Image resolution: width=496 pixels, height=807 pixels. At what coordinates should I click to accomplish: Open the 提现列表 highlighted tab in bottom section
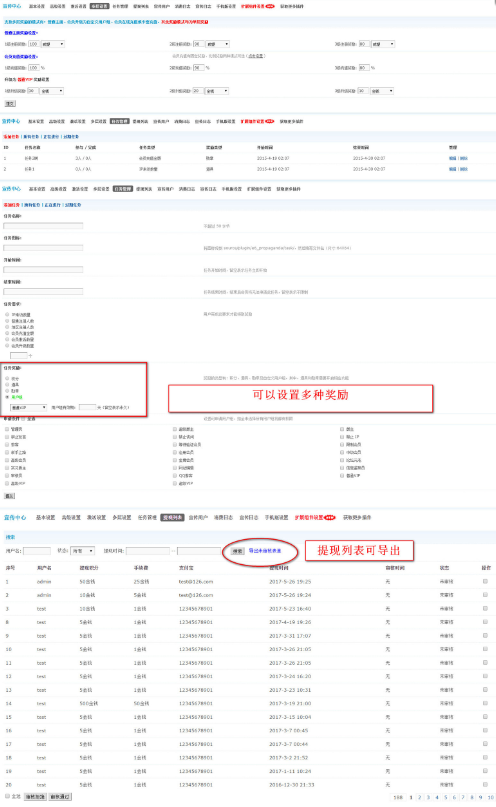[172, 517]
